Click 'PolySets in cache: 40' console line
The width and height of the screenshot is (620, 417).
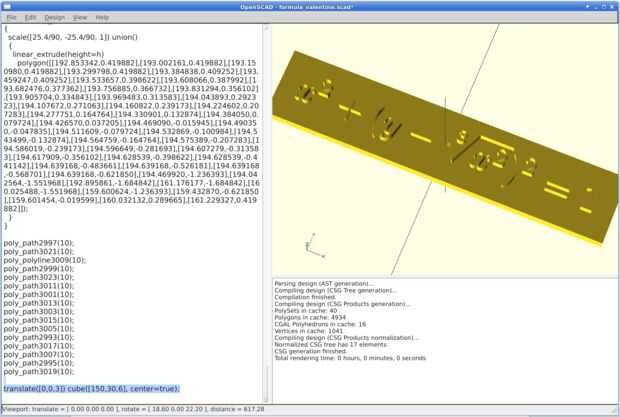(306, 311)
